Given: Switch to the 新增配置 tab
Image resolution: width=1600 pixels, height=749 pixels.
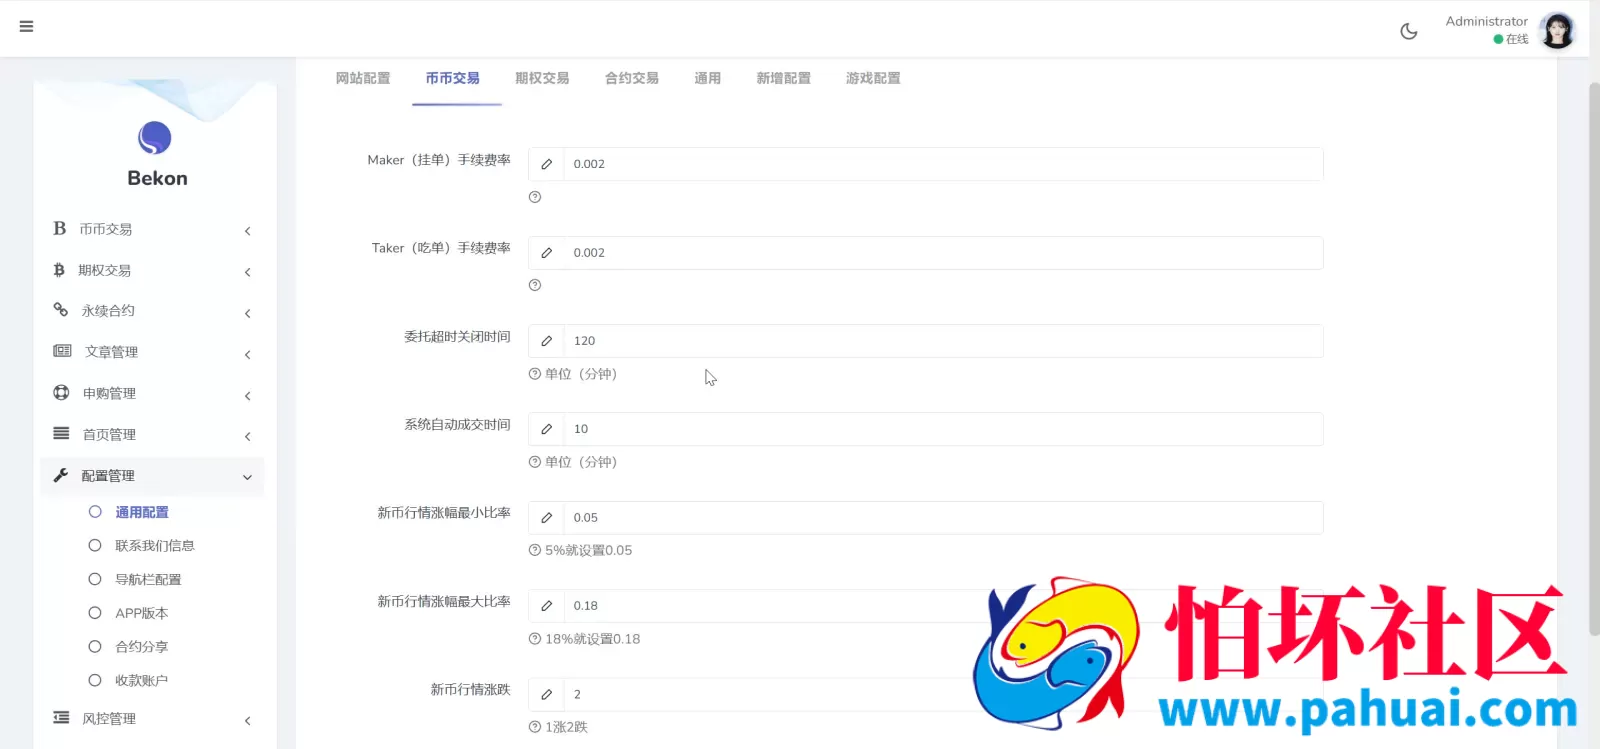Looking at the screenshot, I should click(784, 78).
